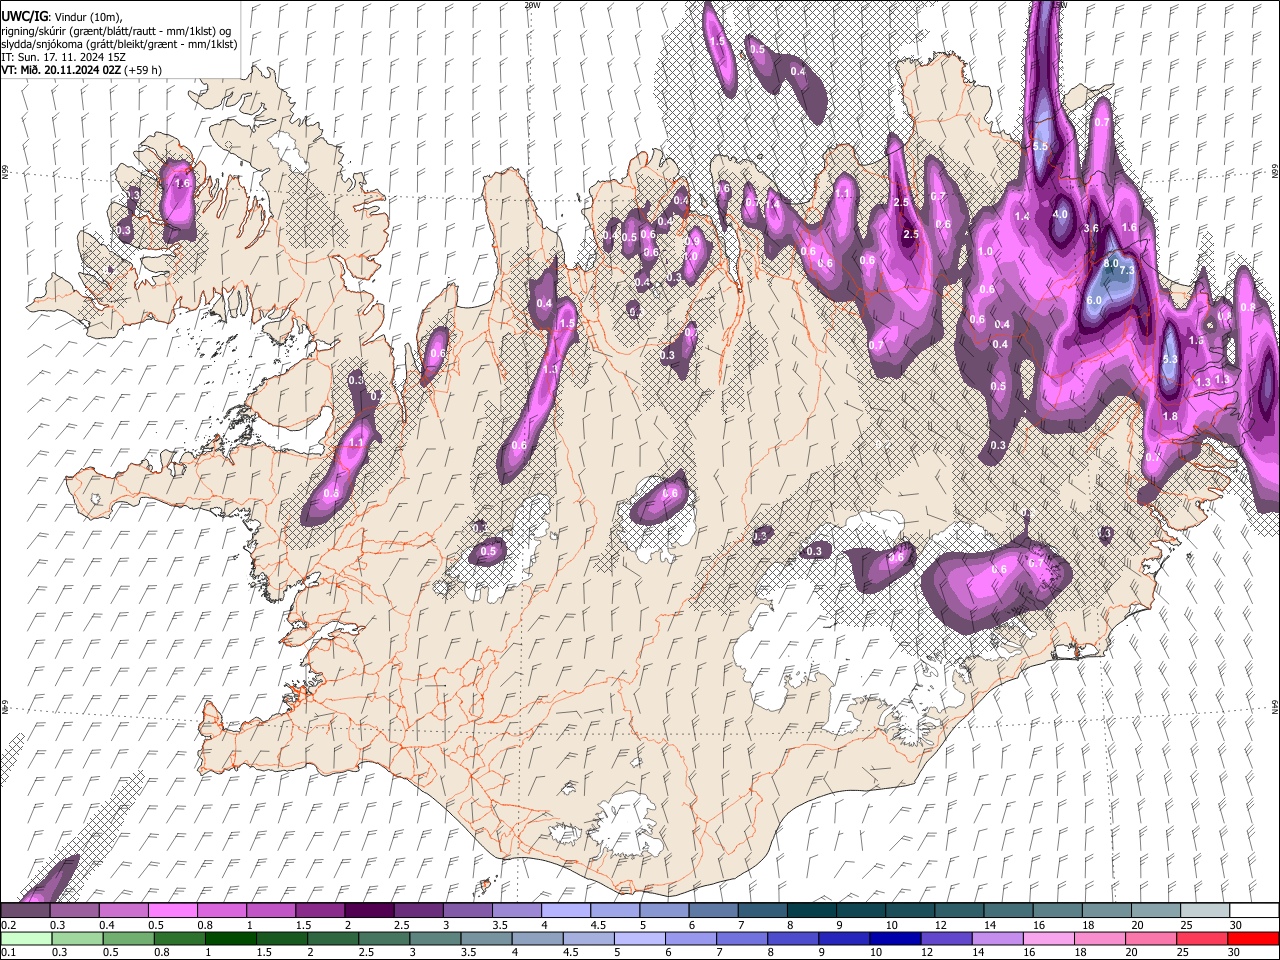The image size is (1280, 960).
Task: Click top legend white swatch after 30
Action: [1255, 910]
